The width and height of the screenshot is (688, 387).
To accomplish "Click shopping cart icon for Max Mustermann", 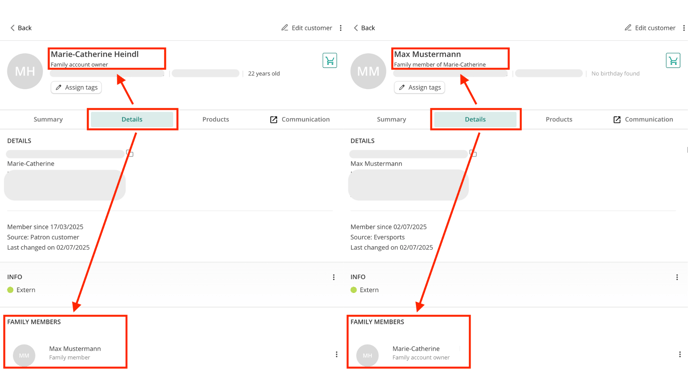I will click(x=673, y=61).
